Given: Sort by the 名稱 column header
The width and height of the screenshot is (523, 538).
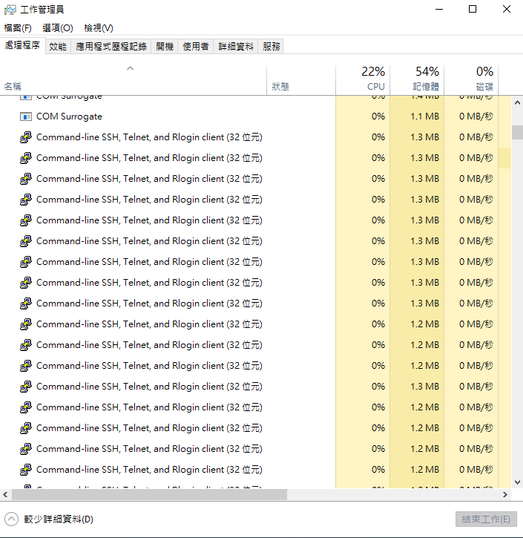Looking at the screenshot, I should (x=133, y=80).
